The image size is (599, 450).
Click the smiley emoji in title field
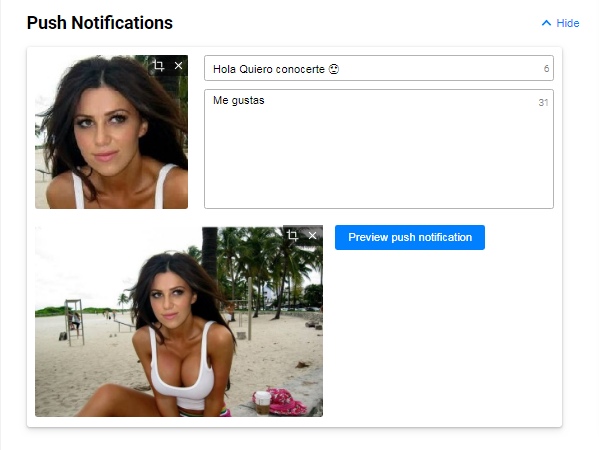pos(334,69)
